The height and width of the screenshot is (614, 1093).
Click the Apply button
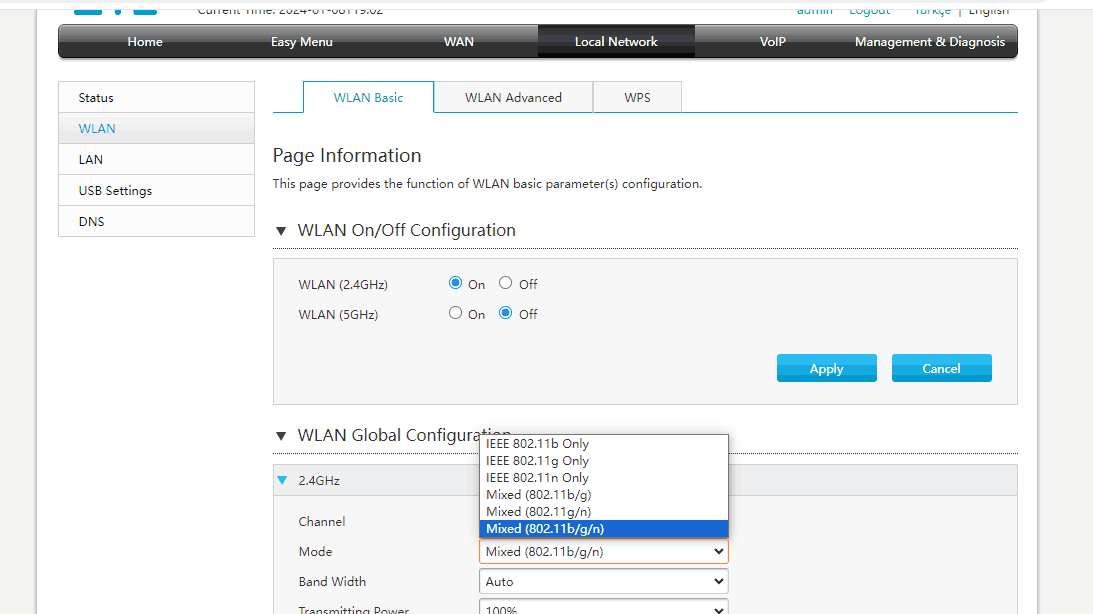click(x=826, y=369)
